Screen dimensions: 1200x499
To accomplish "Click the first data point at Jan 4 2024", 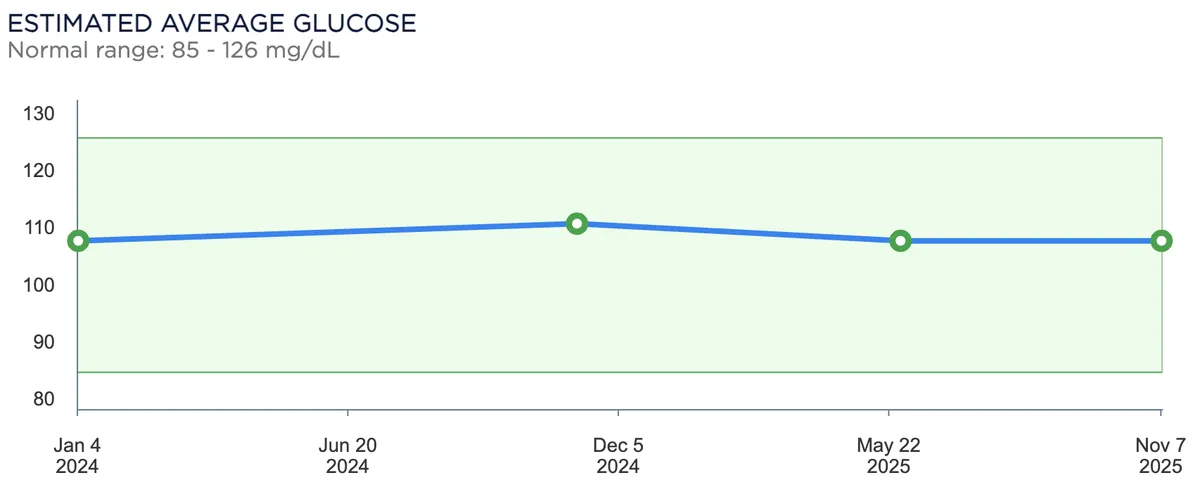I will click(78, 241).
